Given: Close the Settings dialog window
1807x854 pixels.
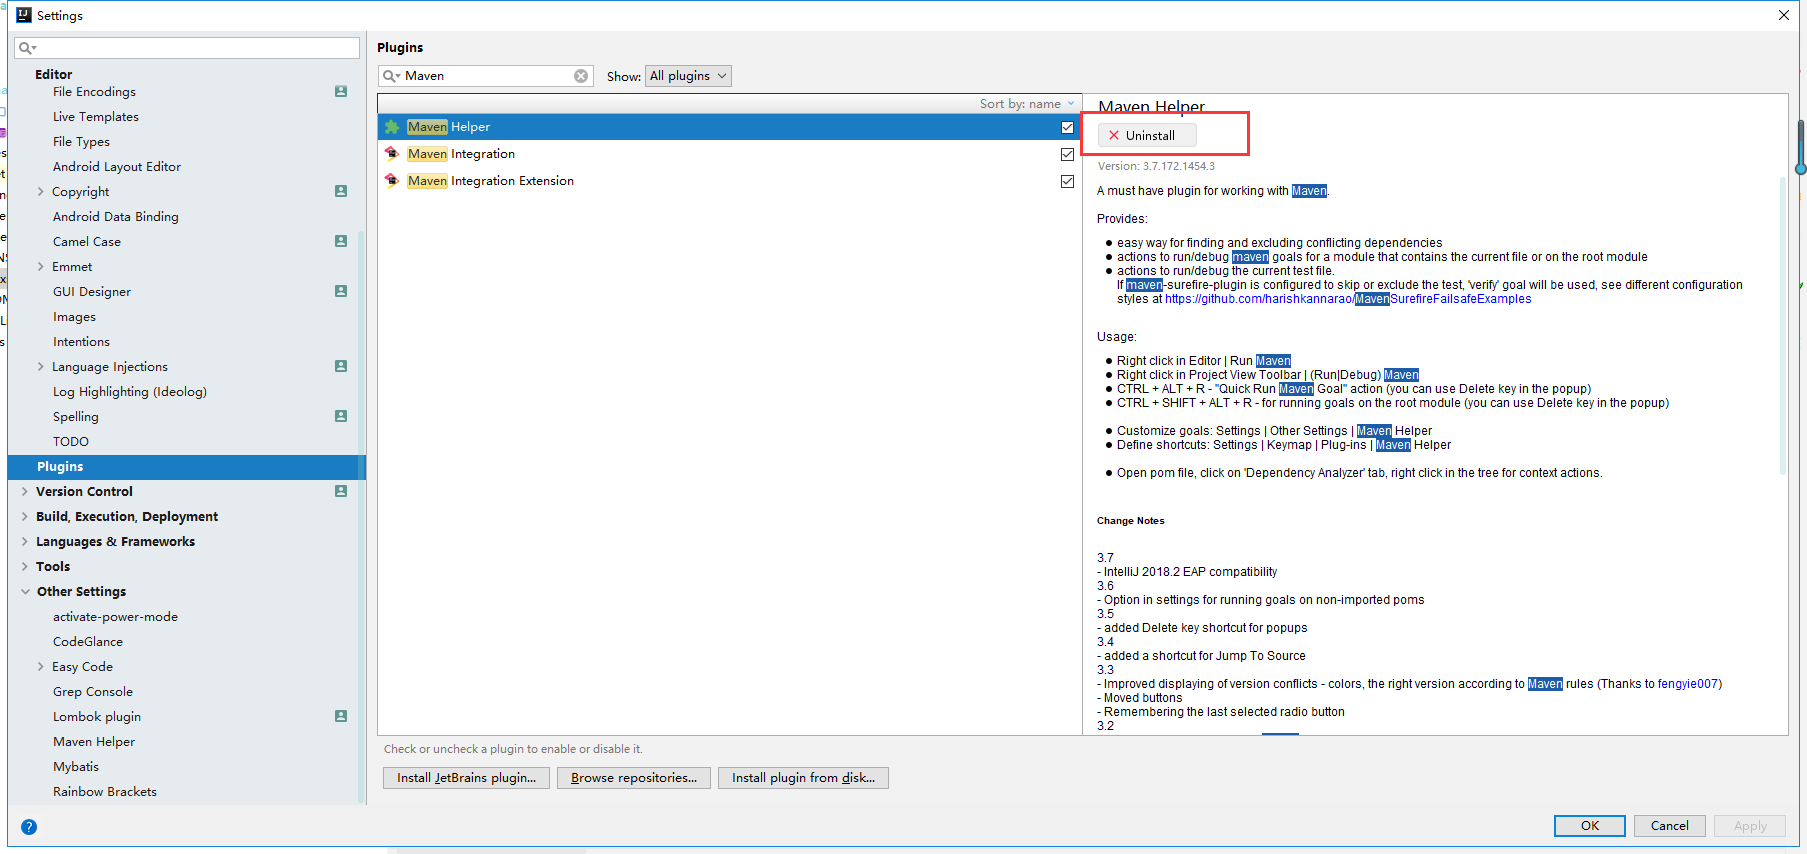Looking at the screenshot, I should (1784, 15).
